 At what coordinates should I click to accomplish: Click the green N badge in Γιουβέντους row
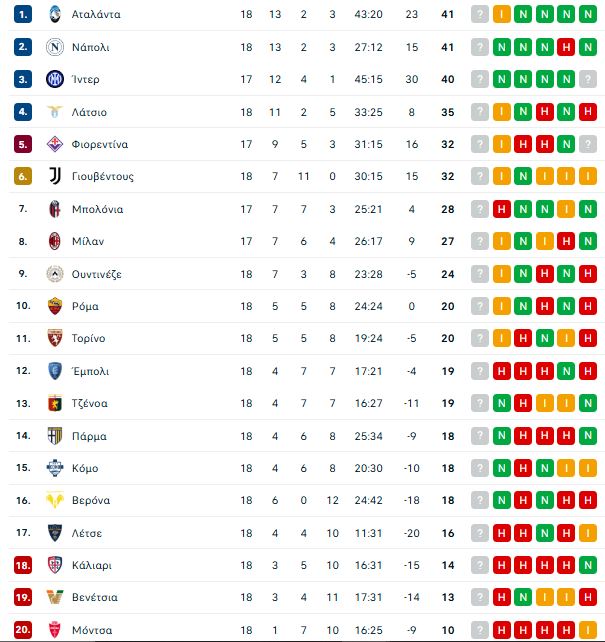coord(524,176)
